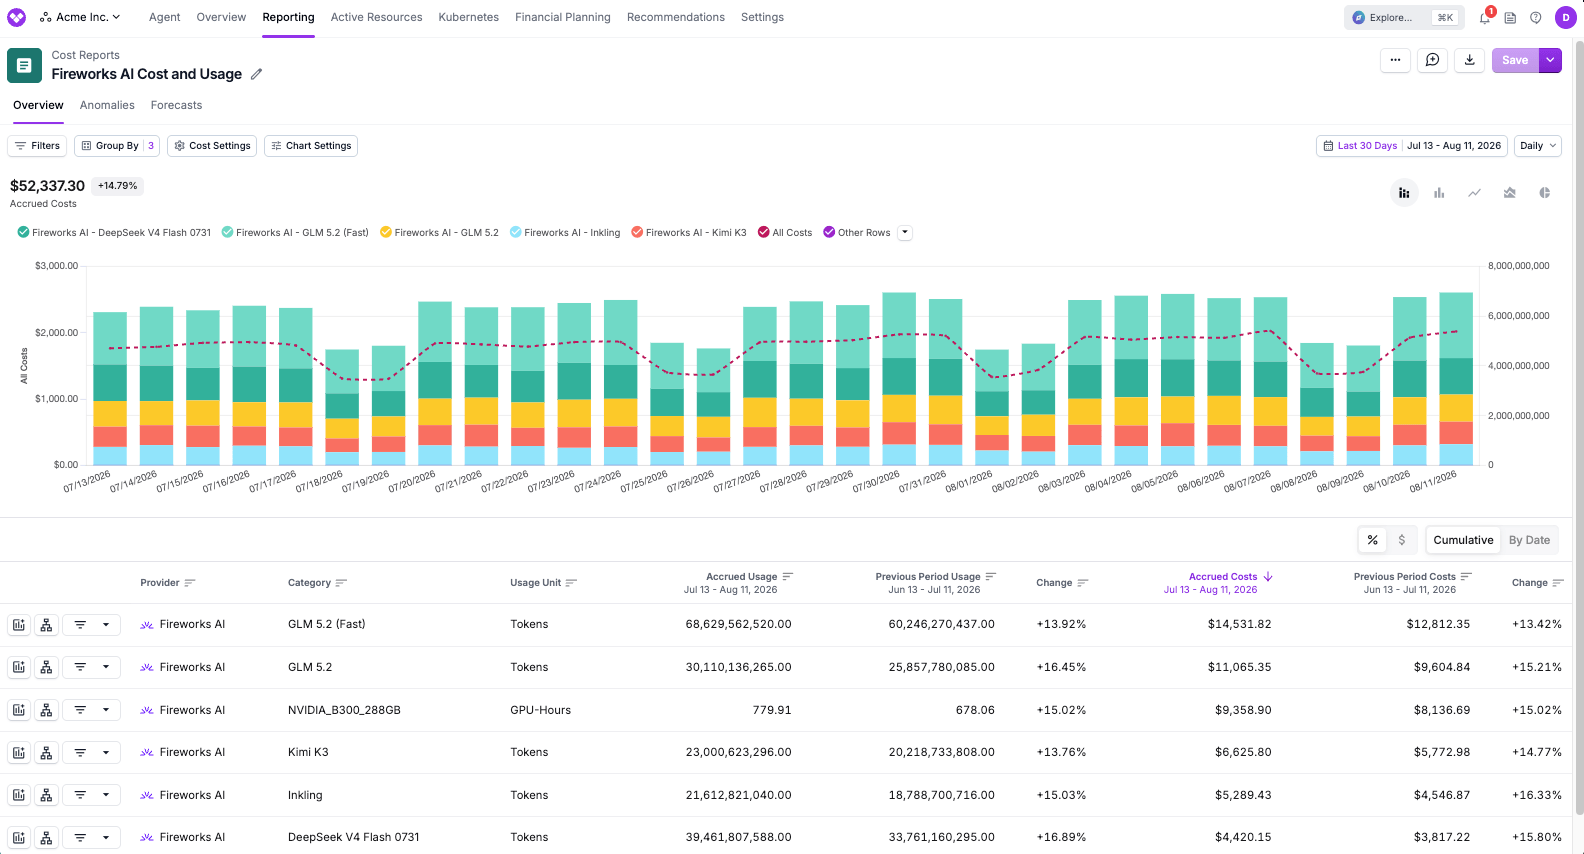Sort by Accrued Costs arrow

click(1268, 577)
